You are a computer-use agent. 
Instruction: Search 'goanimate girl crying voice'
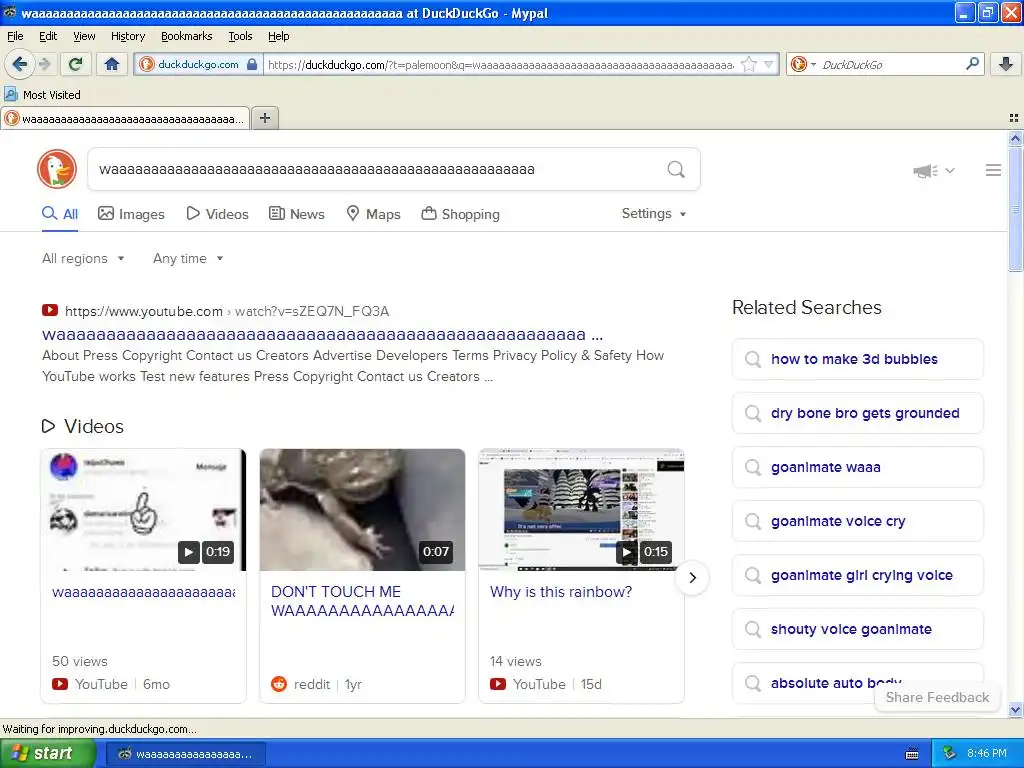coord(857,575)
